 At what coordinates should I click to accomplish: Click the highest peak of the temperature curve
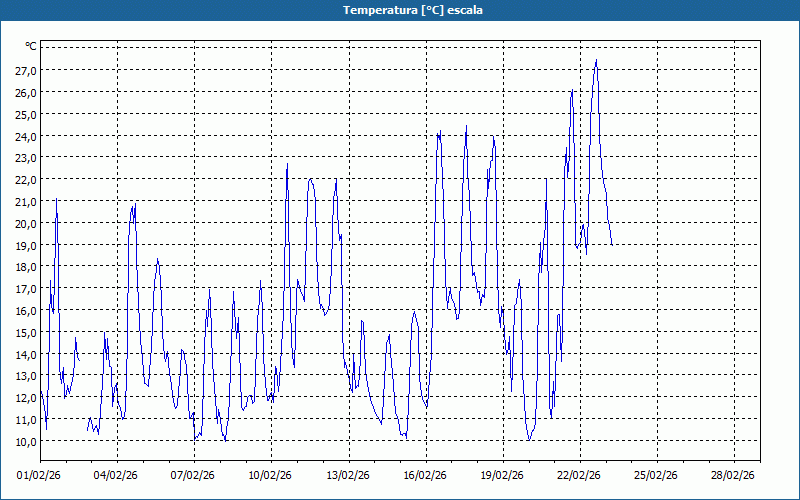[596, 60]
